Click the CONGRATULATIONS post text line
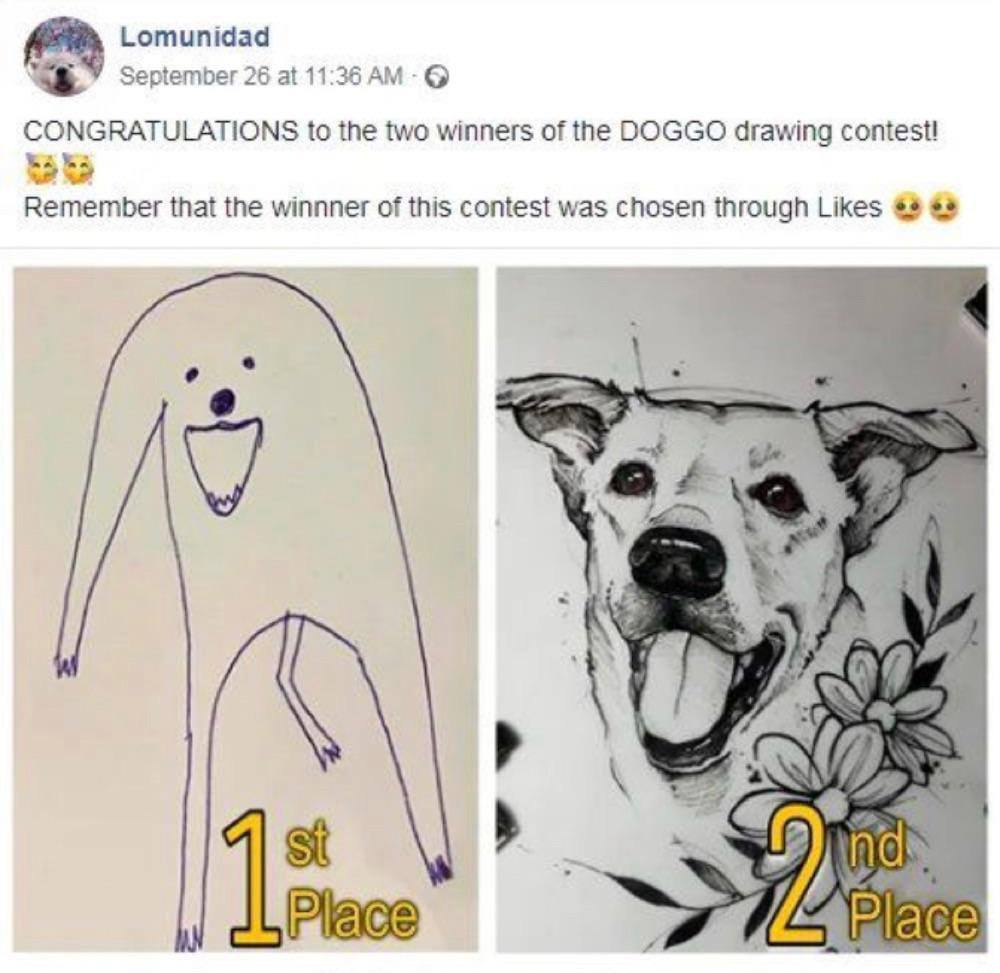This screenshot has width=1000, height=973. pyautogui.click(x=482, y=132)
